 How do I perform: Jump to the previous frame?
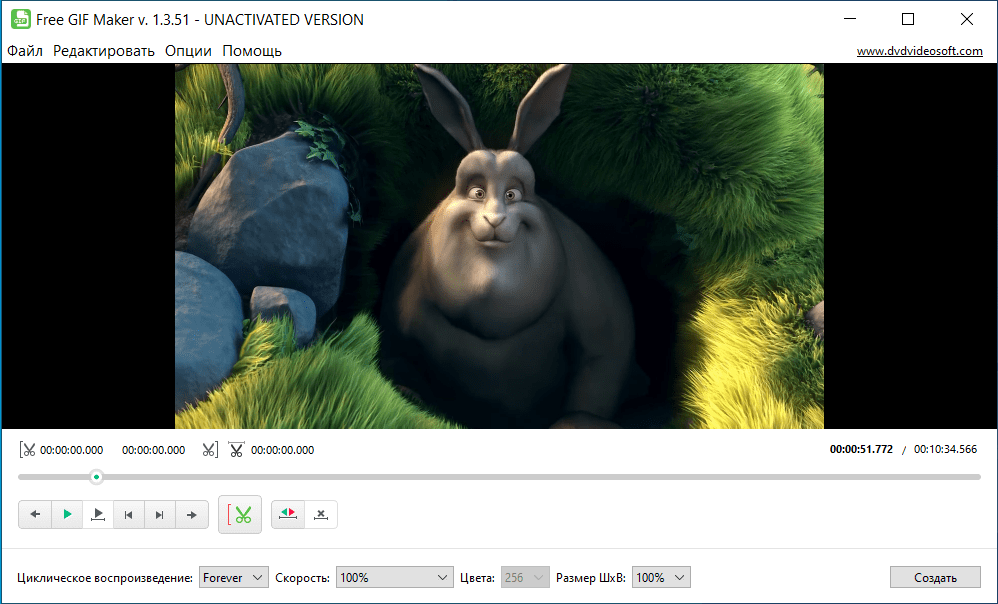point(129,514)
